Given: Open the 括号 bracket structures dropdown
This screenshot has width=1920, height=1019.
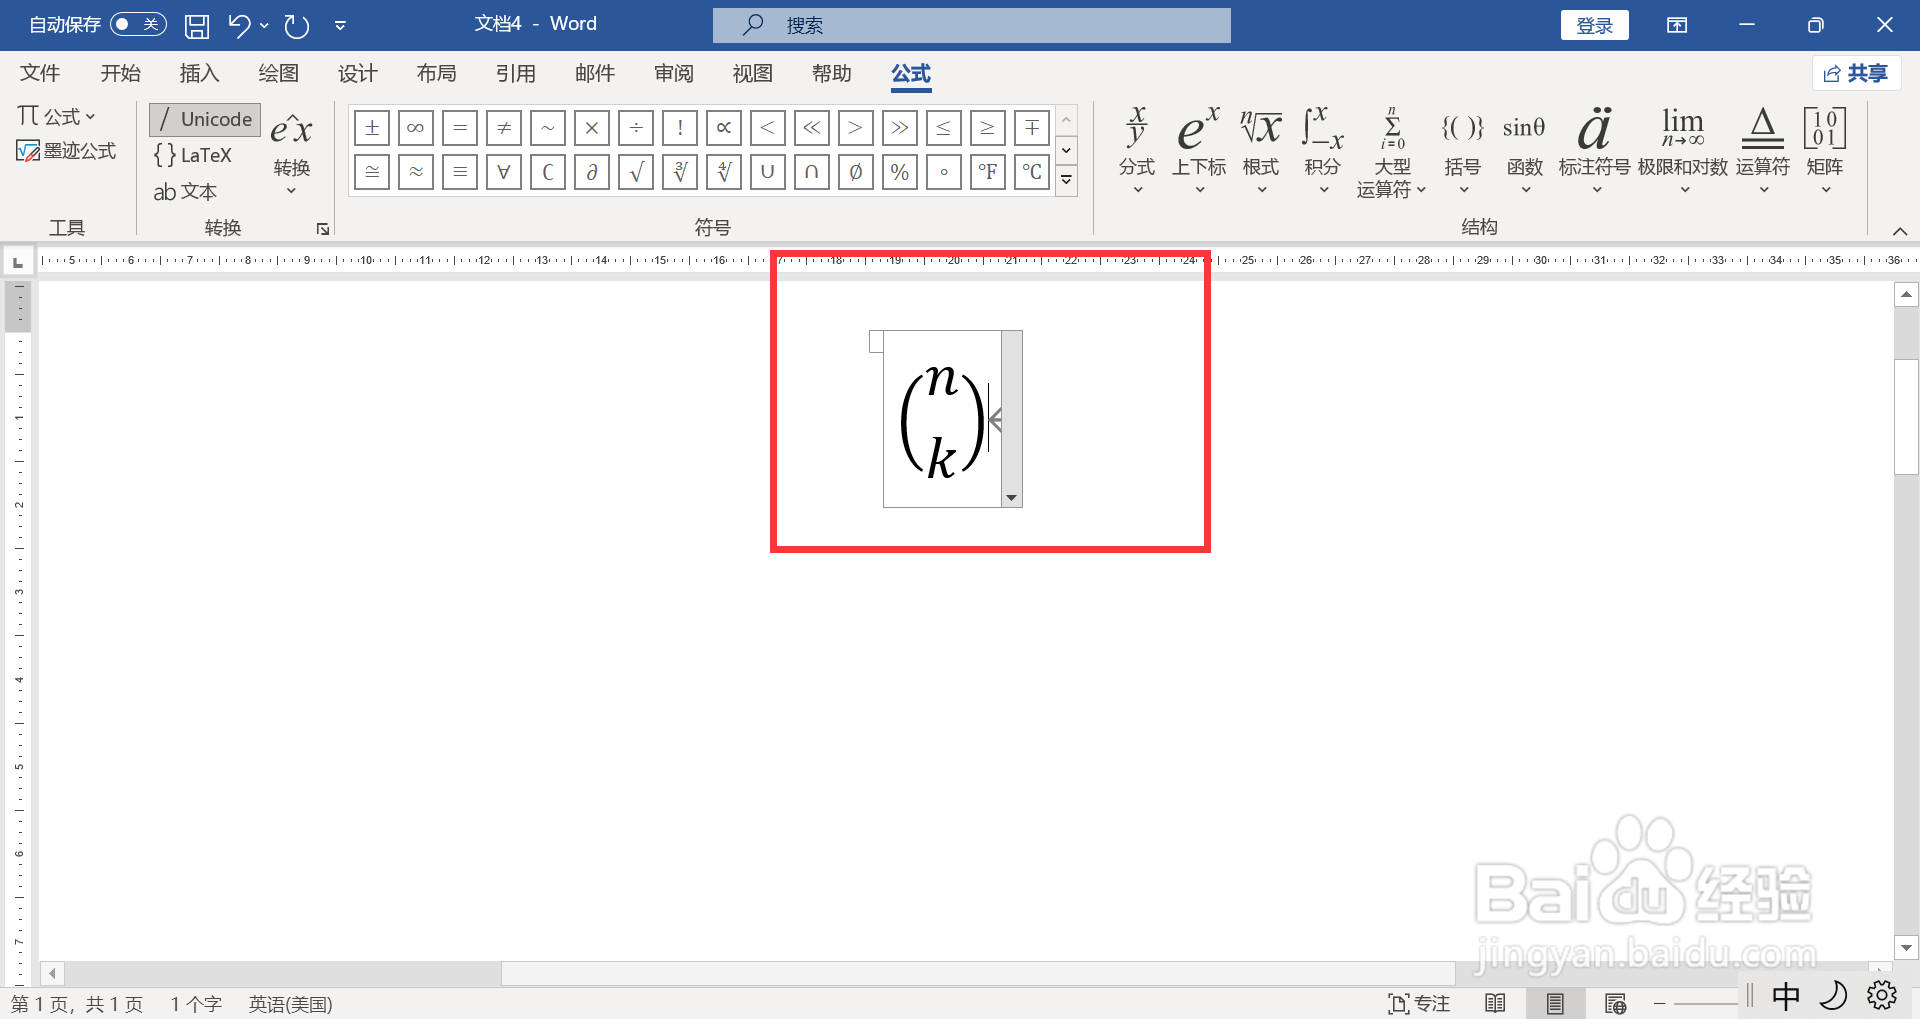Looking at the screenshot, I should coord(1462,150).
